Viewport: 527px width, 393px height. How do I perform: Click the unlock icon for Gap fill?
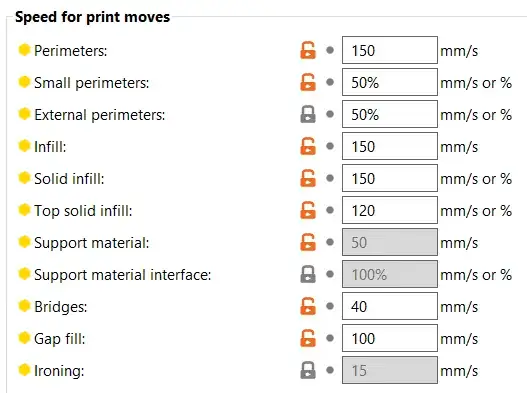point(308,338)
